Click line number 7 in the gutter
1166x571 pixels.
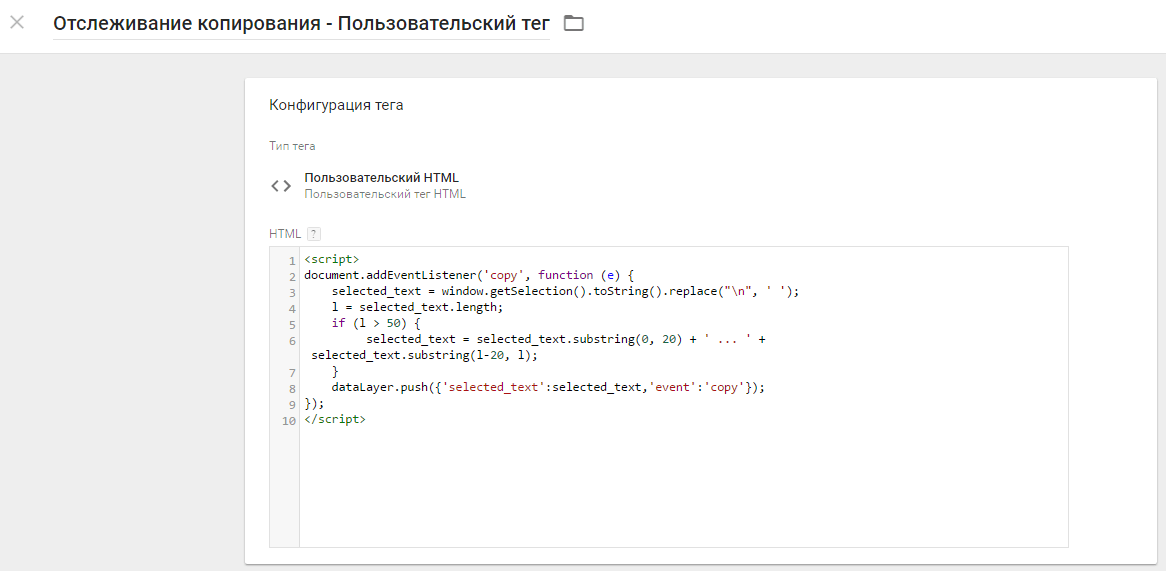pyautogui.click(x=292, y=372)
